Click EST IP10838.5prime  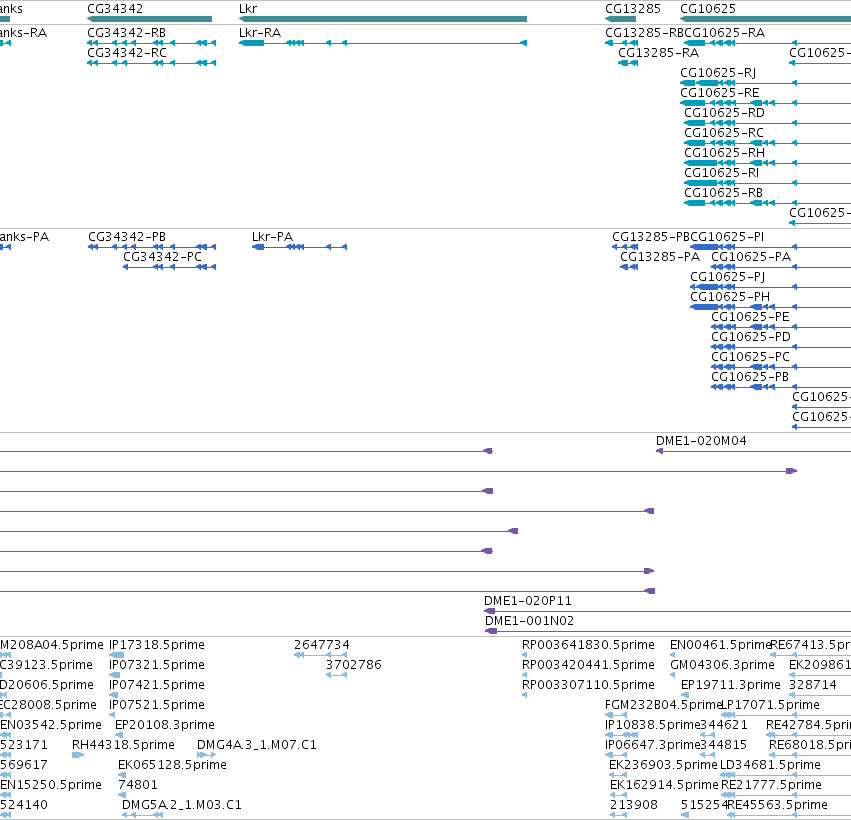coord(652,726)
